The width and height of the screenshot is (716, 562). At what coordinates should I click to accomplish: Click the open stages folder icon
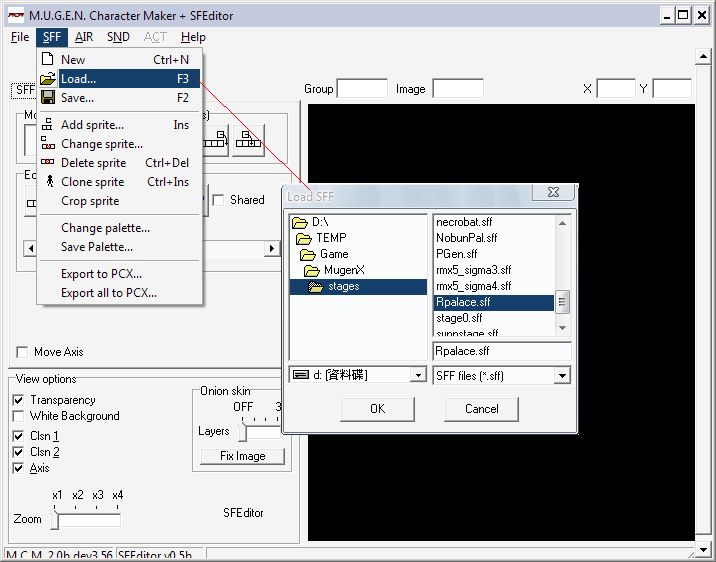click(316, 287)
